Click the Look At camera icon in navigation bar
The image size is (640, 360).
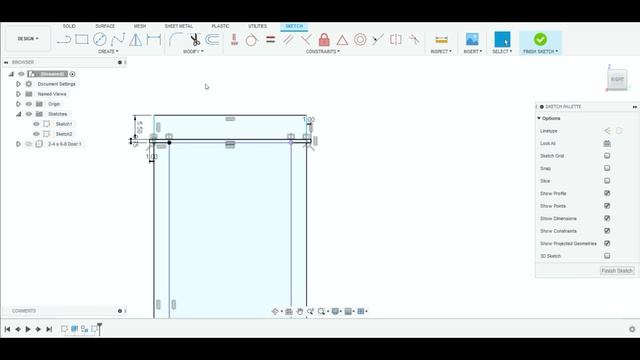tap(289, 311)
